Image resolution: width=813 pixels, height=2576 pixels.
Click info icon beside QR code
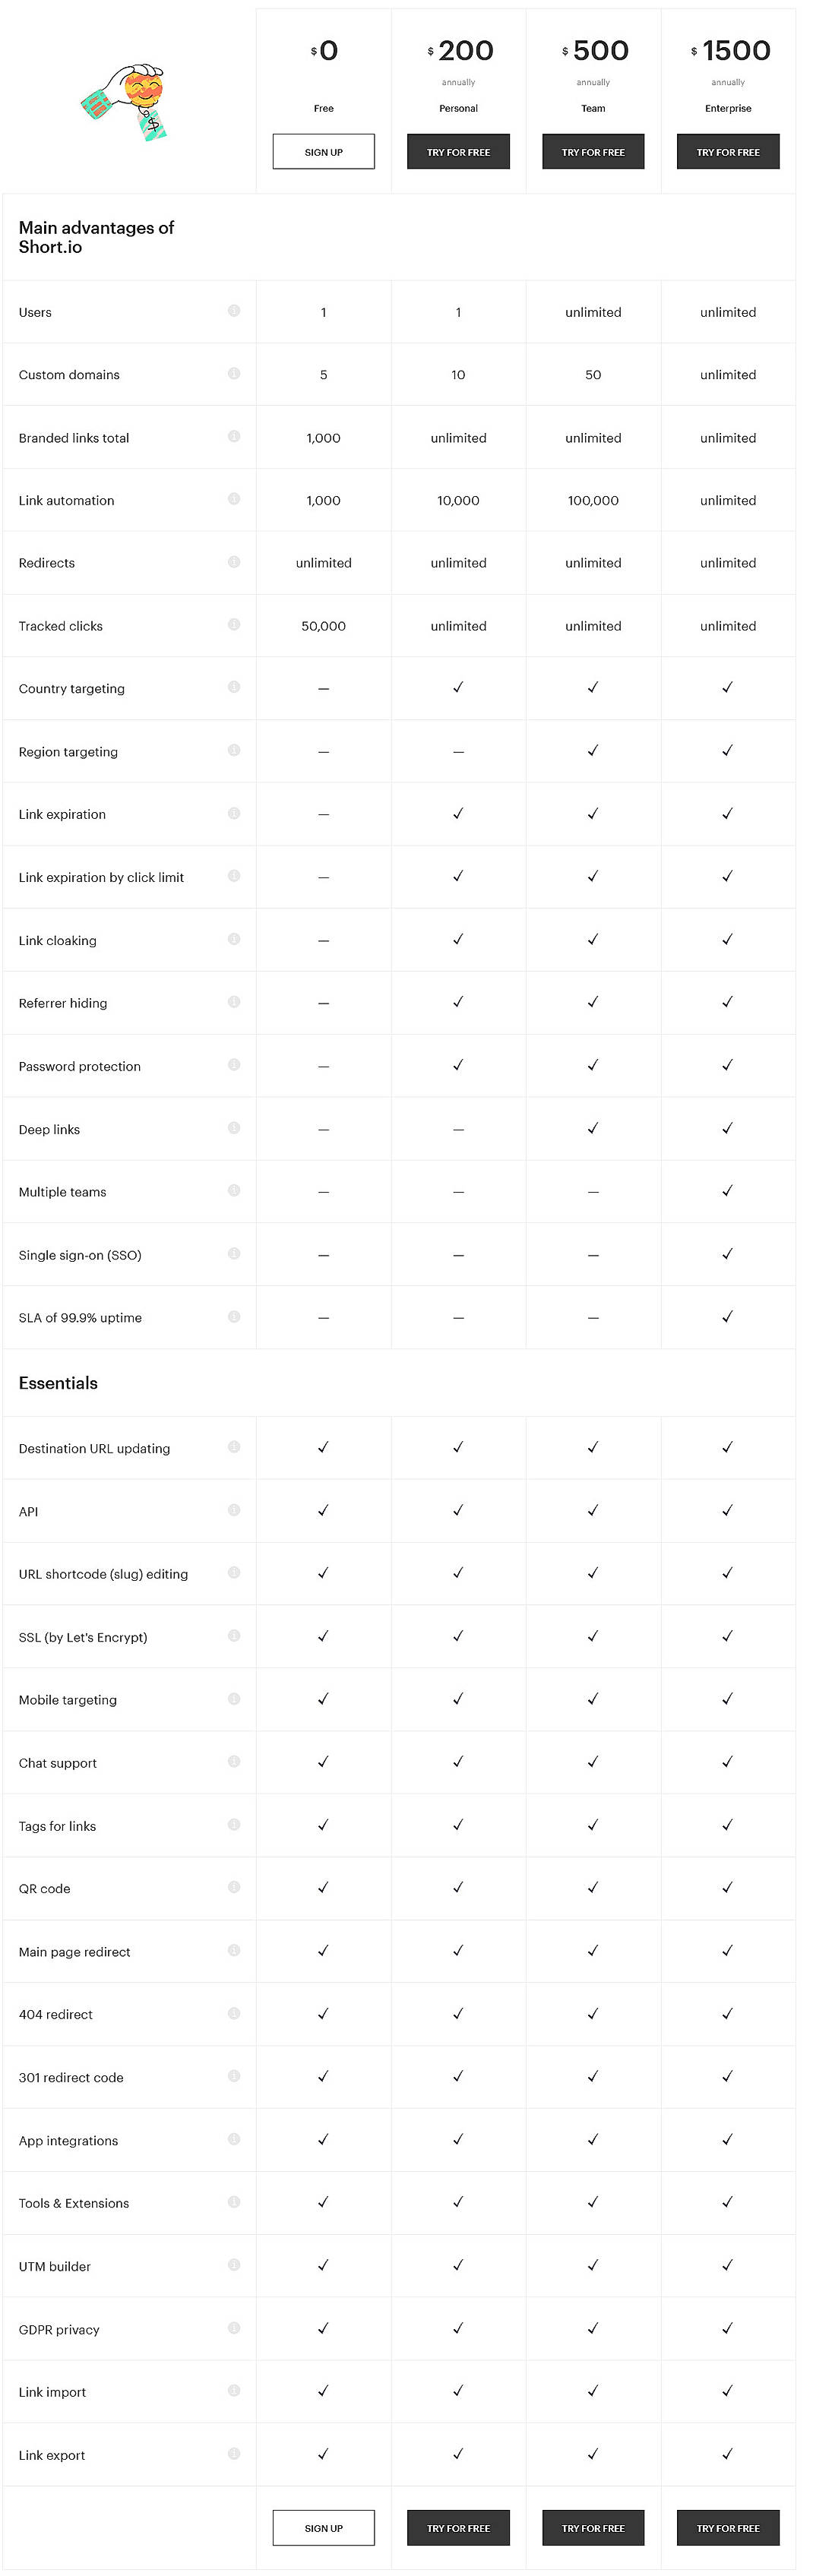tap(234, 1887)
